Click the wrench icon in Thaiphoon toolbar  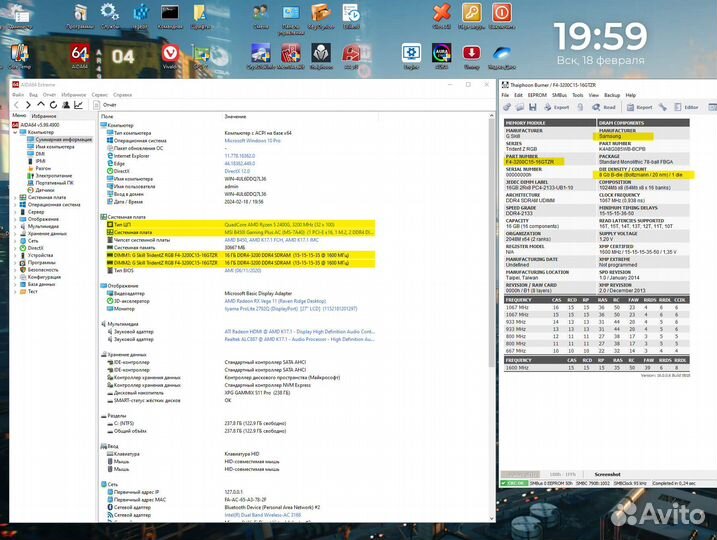pos(663,107)
